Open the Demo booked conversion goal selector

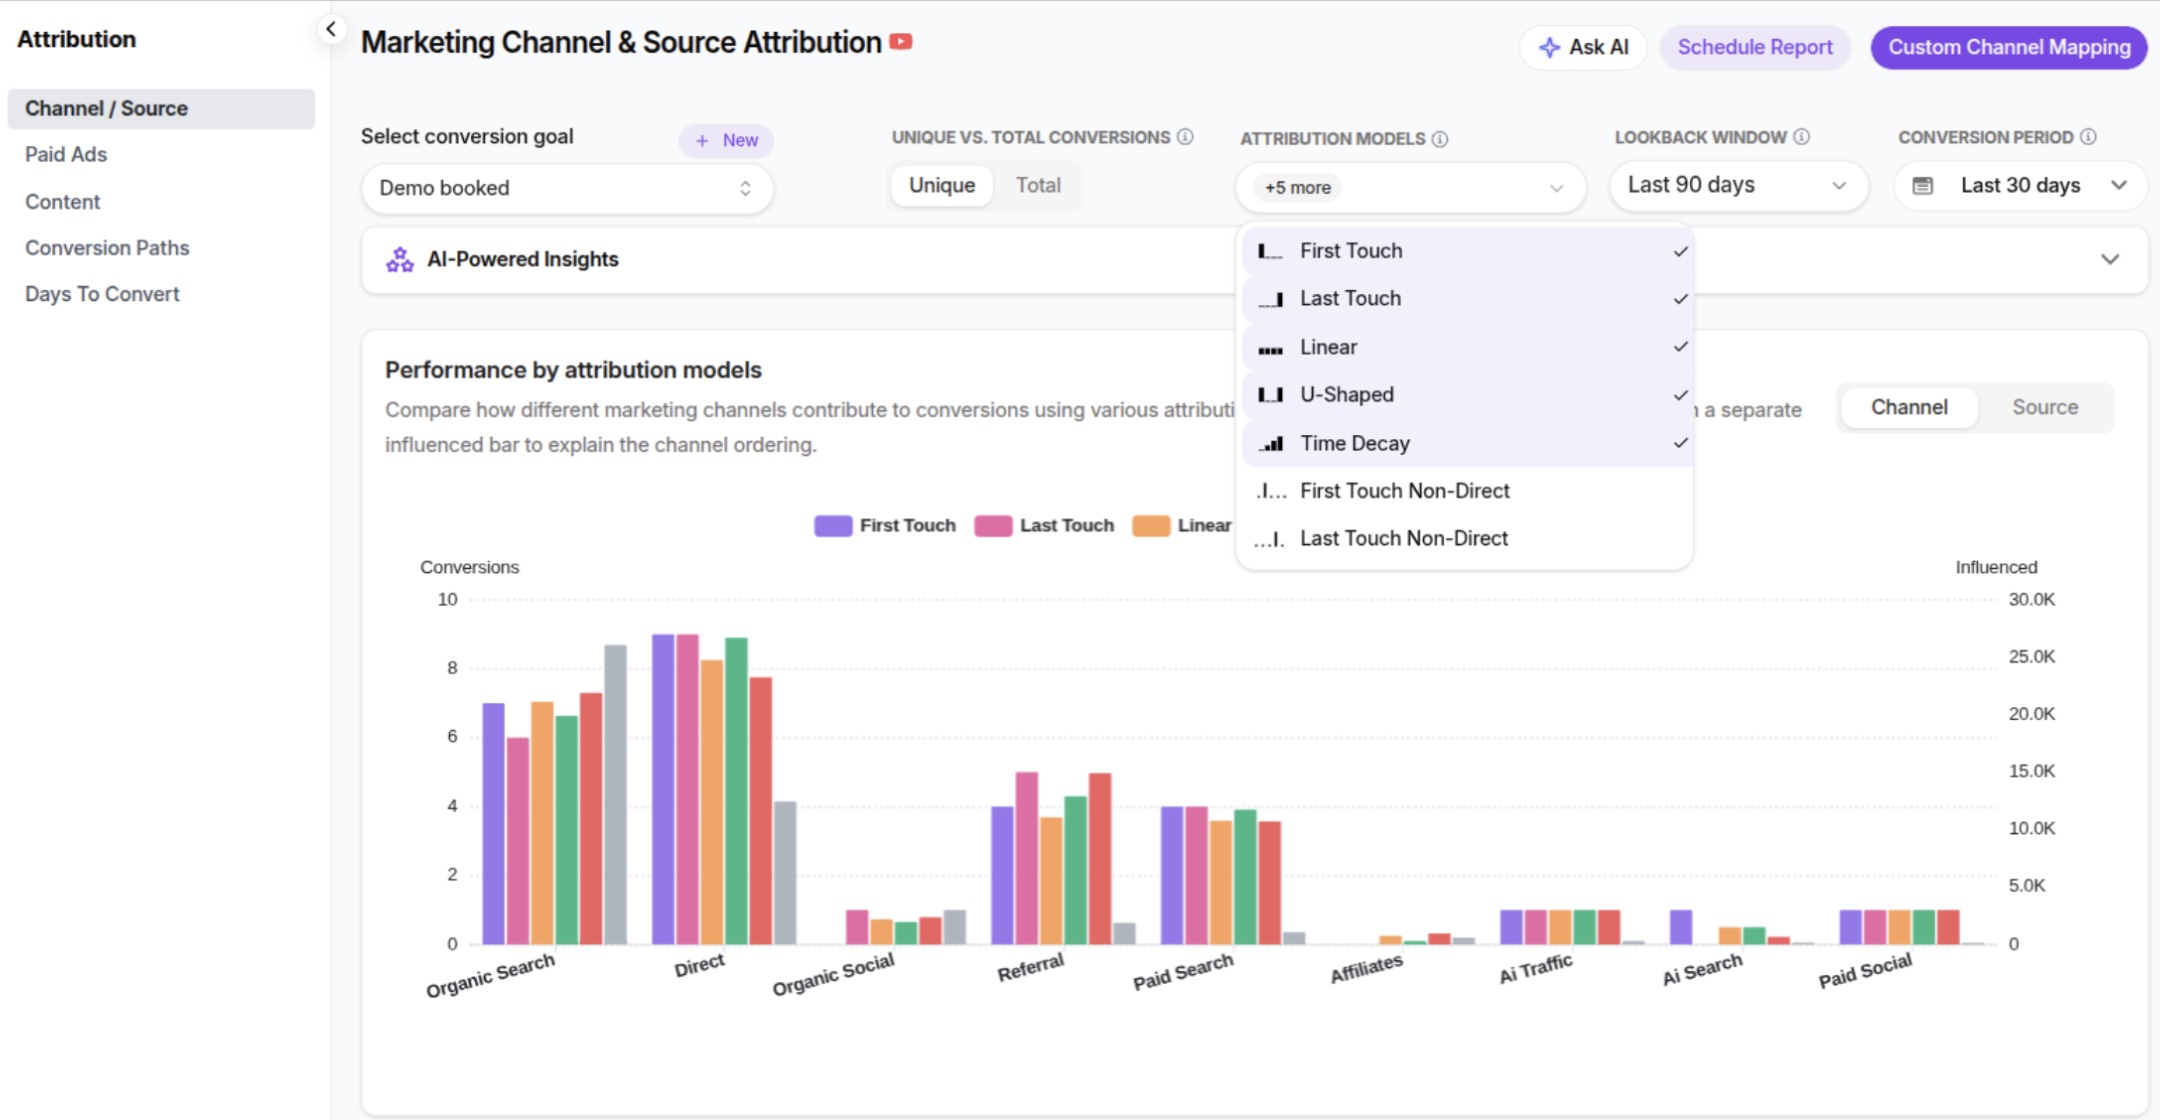click(x=567, y=188)
